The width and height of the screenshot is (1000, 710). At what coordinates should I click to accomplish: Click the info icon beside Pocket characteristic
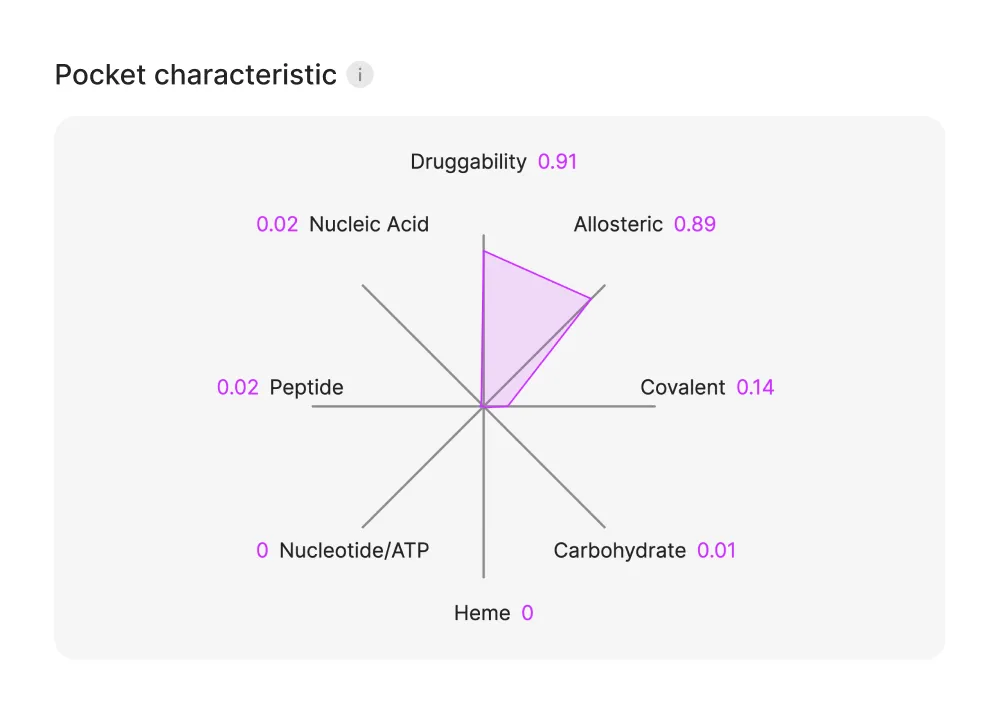[x=360, y=75]
